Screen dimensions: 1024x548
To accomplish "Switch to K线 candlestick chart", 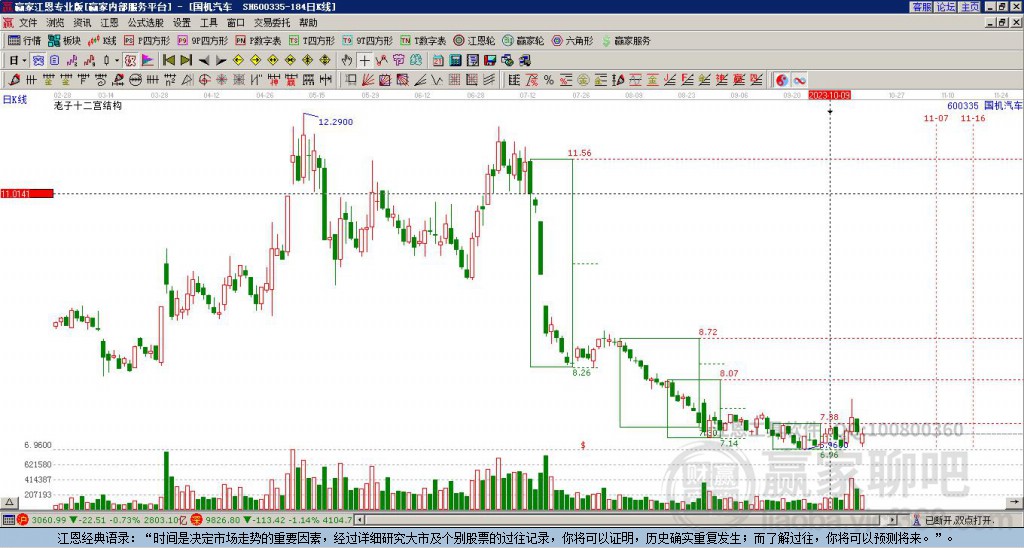I will point(101,40).
